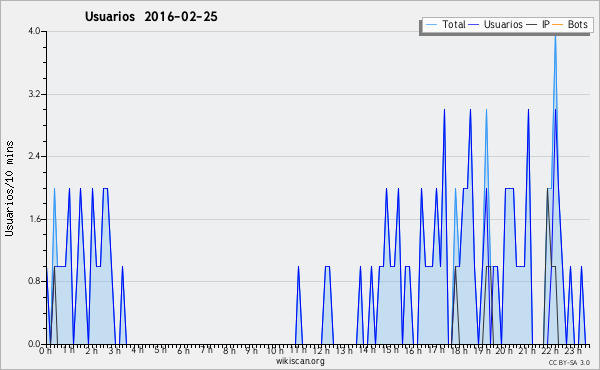The image size is (600, 370).
Task: Click the 12 h x-axis label
Action: click(x=321, y=350)
